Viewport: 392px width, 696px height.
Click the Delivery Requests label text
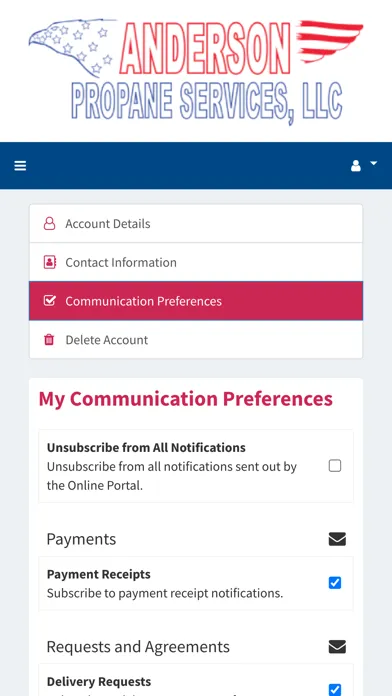99,681
